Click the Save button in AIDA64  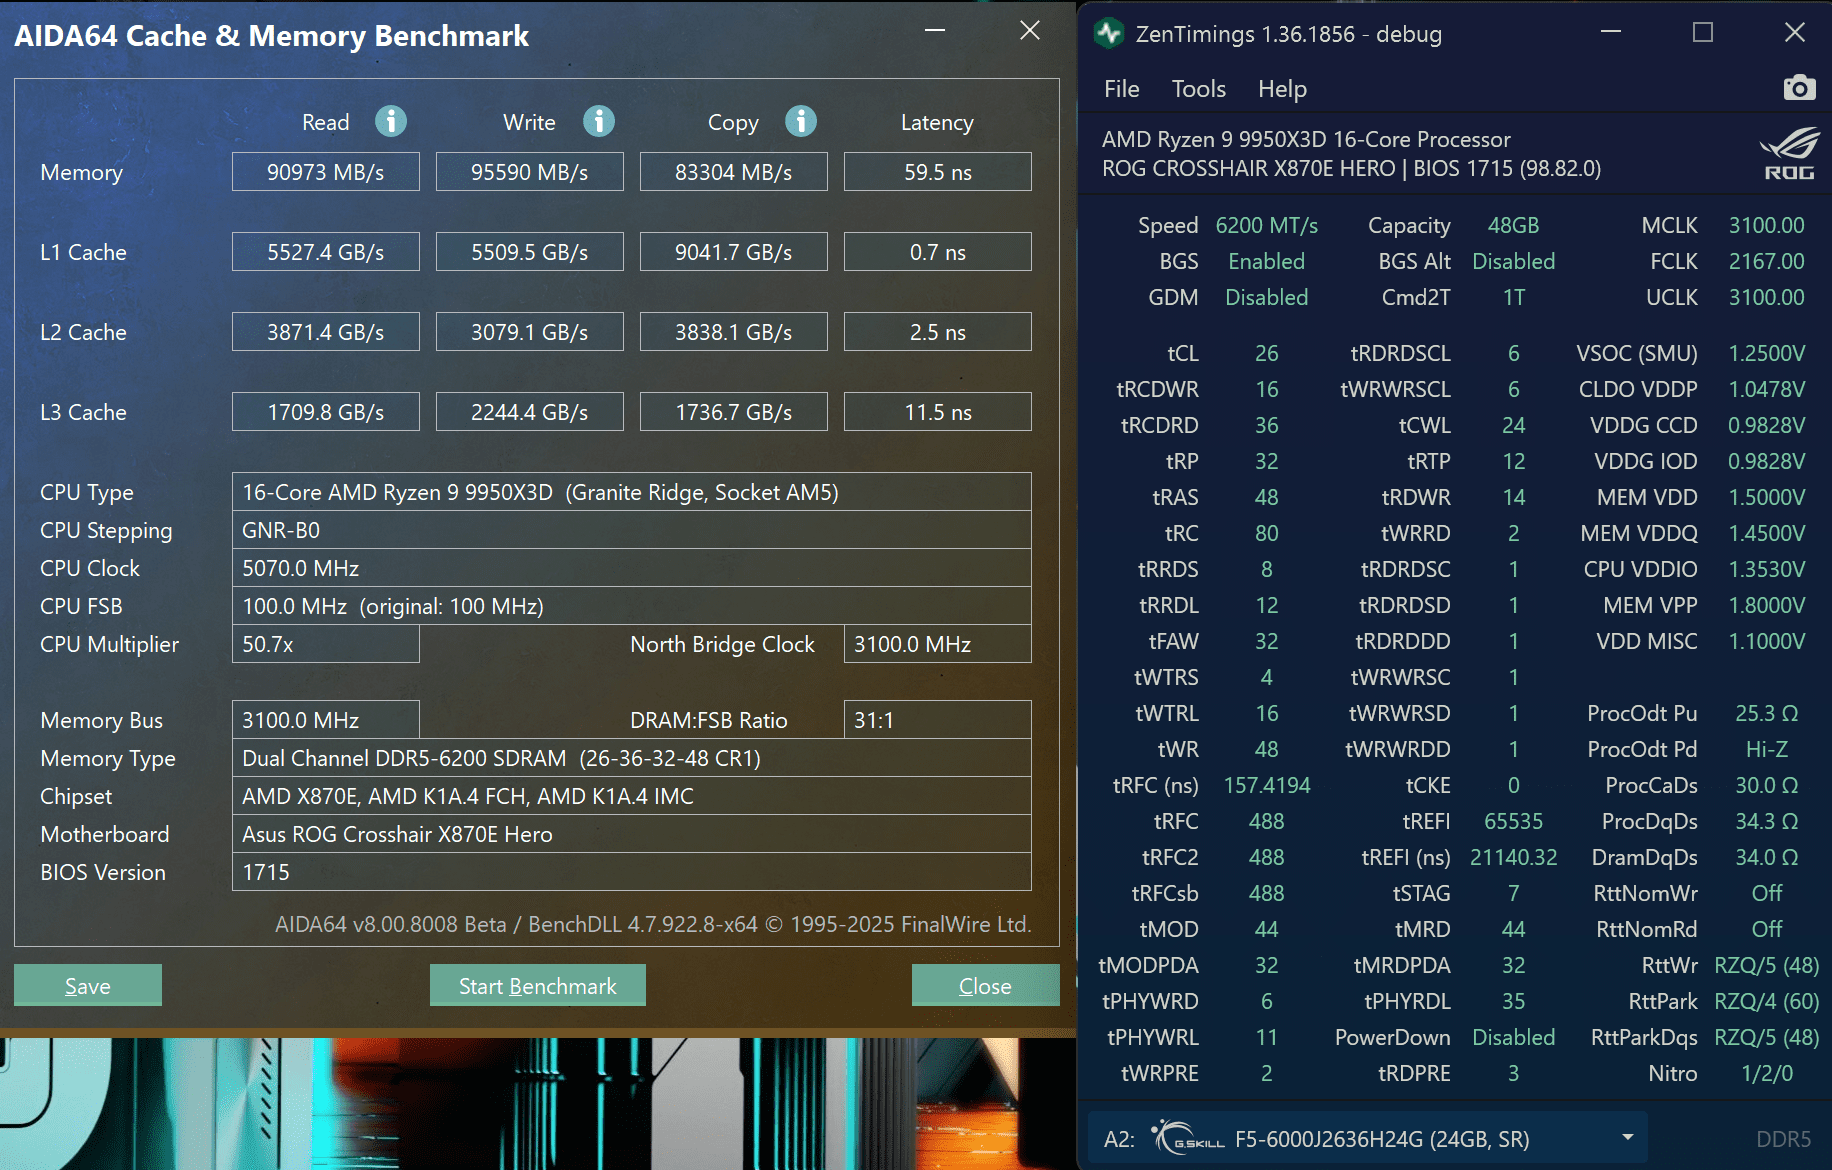(88, 985)
